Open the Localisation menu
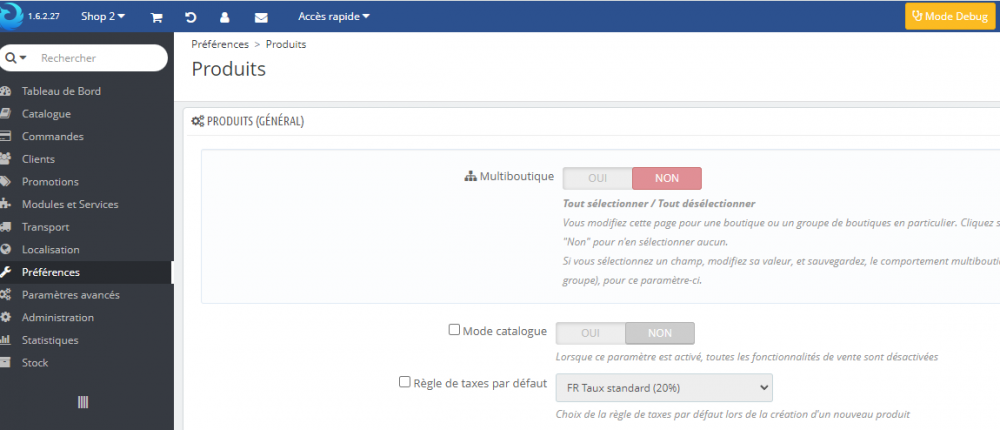 50,249
